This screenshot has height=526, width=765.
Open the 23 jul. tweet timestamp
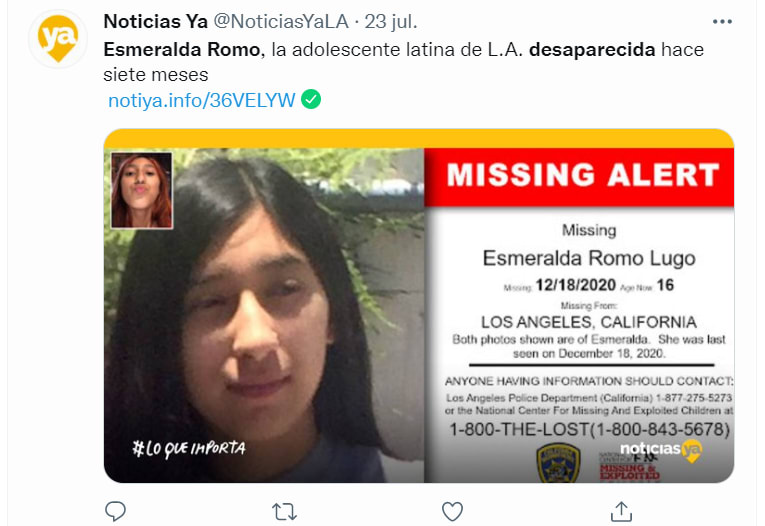tap(391, 21)
